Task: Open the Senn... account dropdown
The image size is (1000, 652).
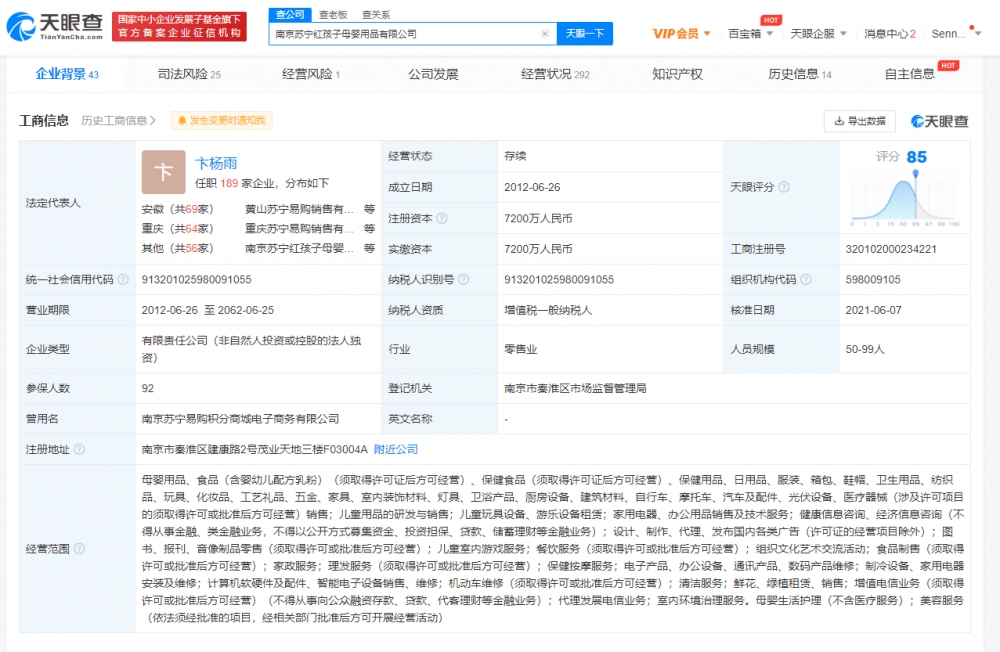Action: (x=956, y=34)
